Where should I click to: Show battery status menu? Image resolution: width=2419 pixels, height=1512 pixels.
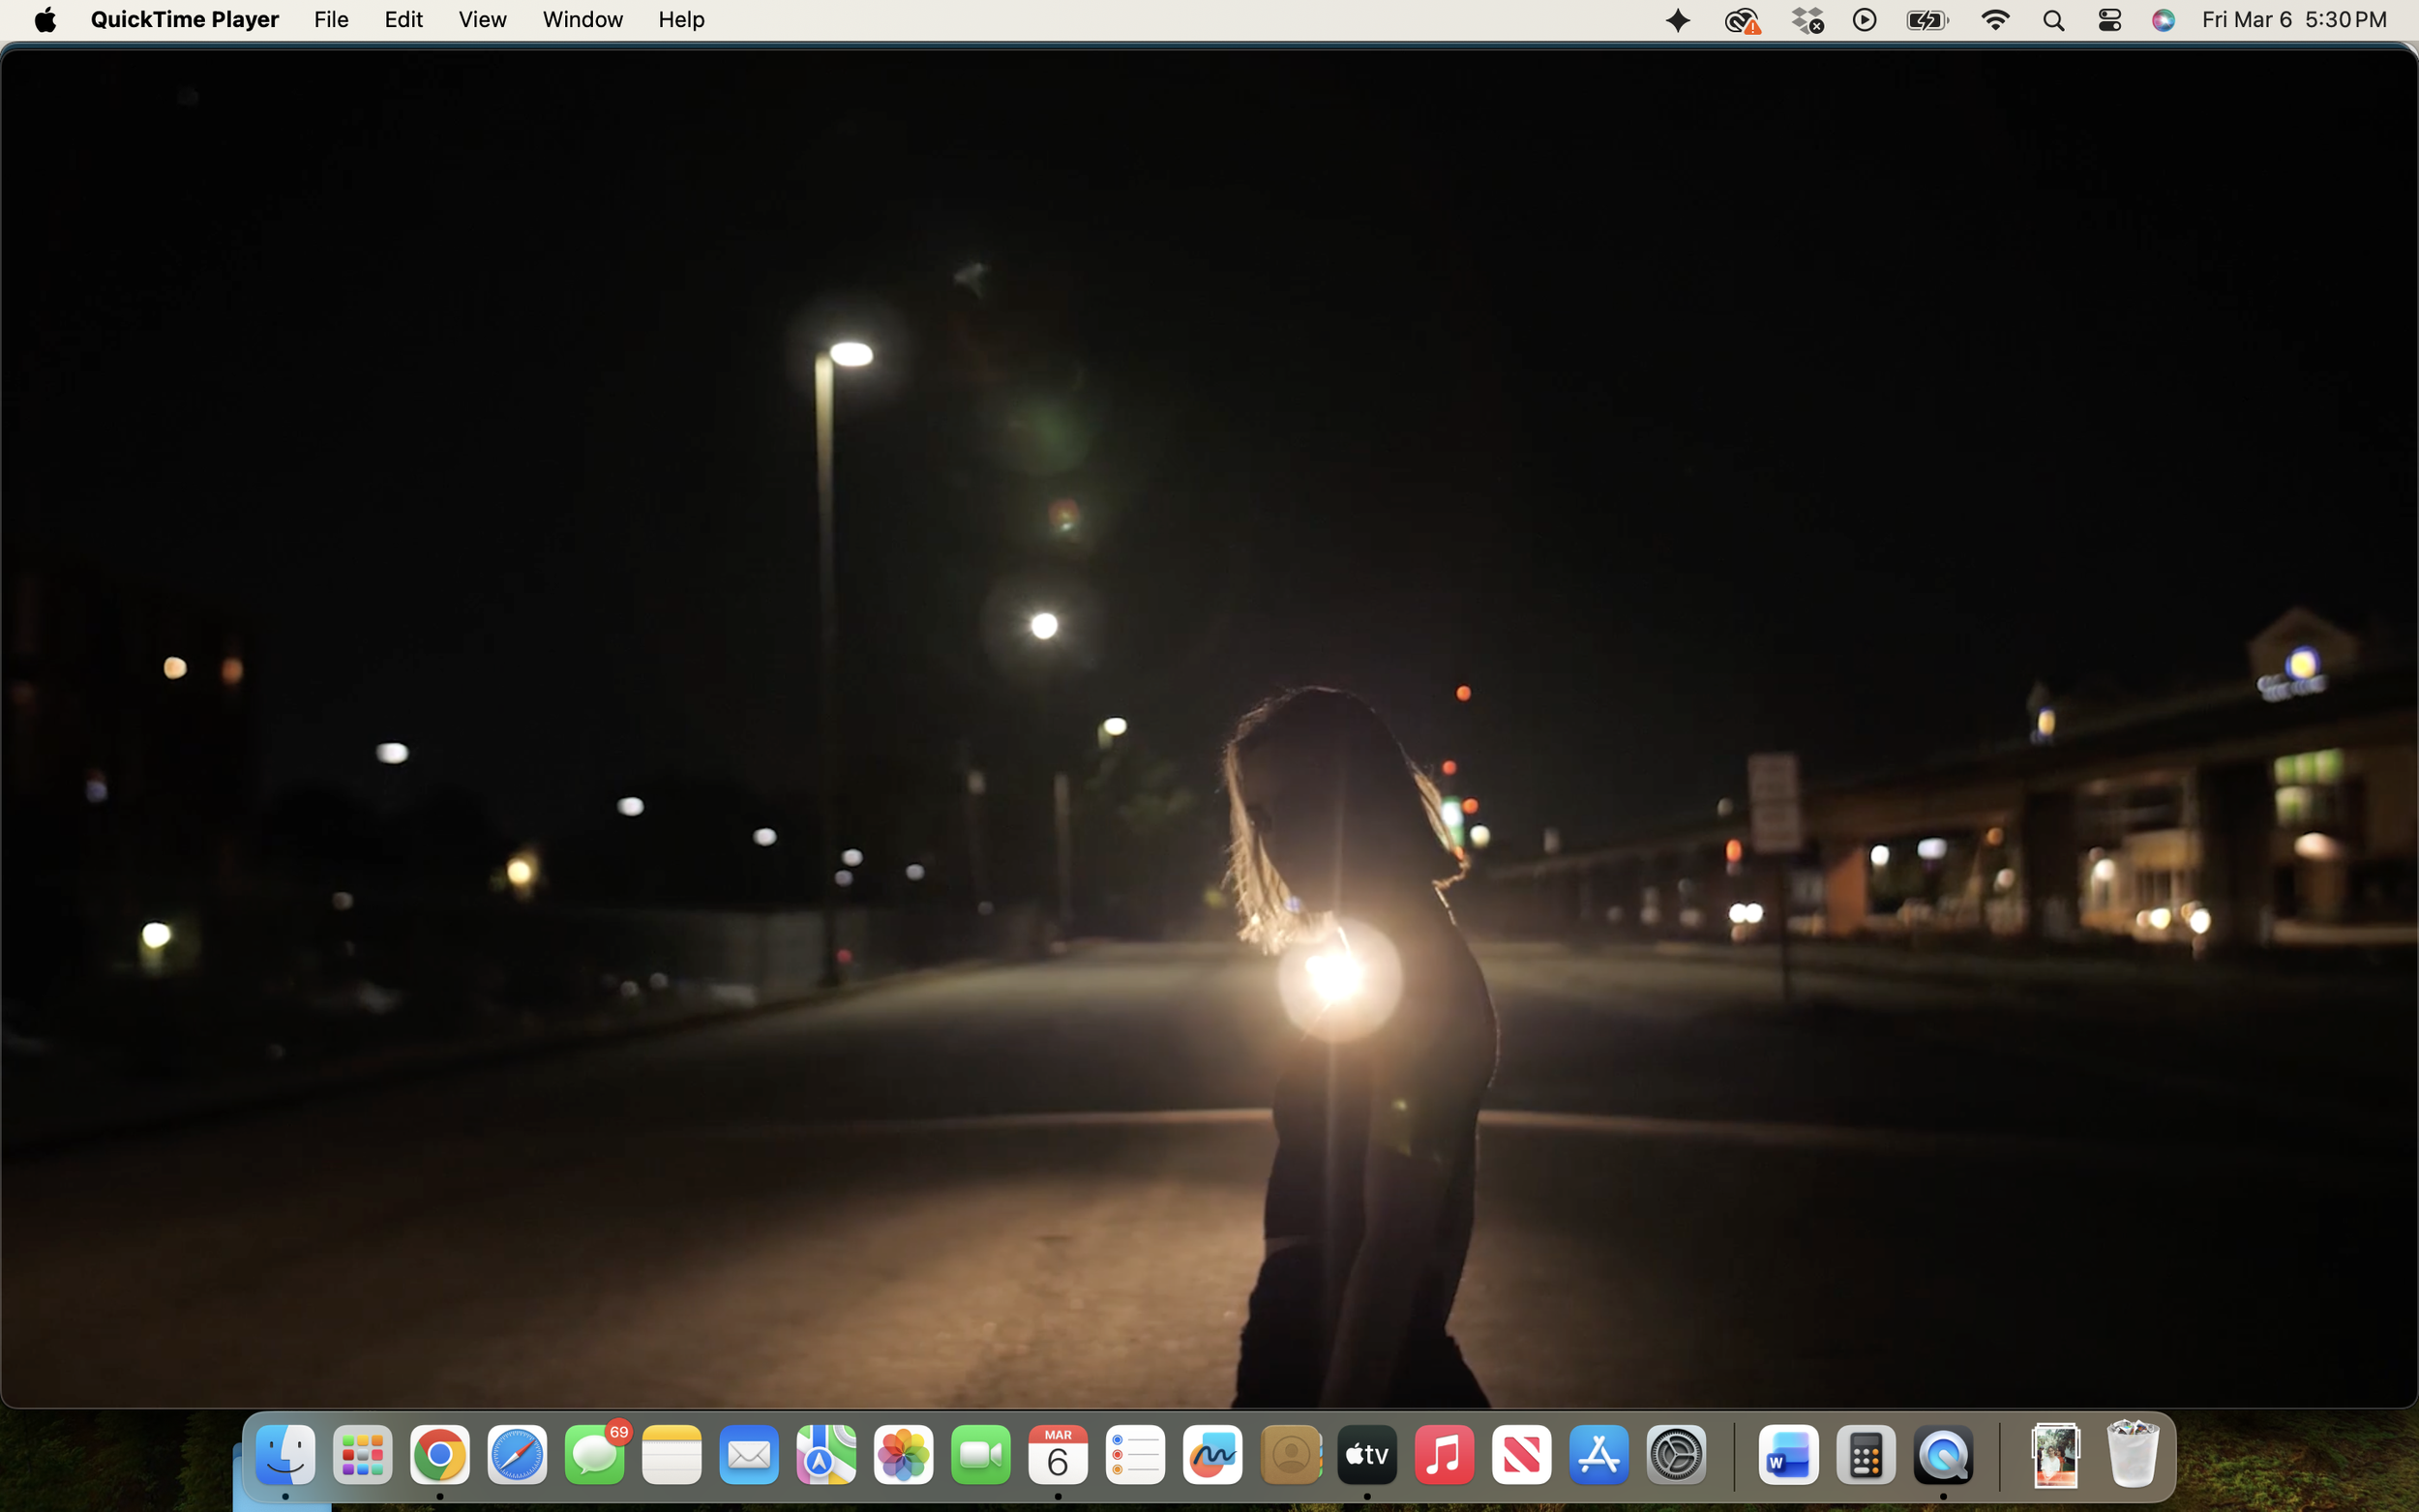[x=1926, y=20]
